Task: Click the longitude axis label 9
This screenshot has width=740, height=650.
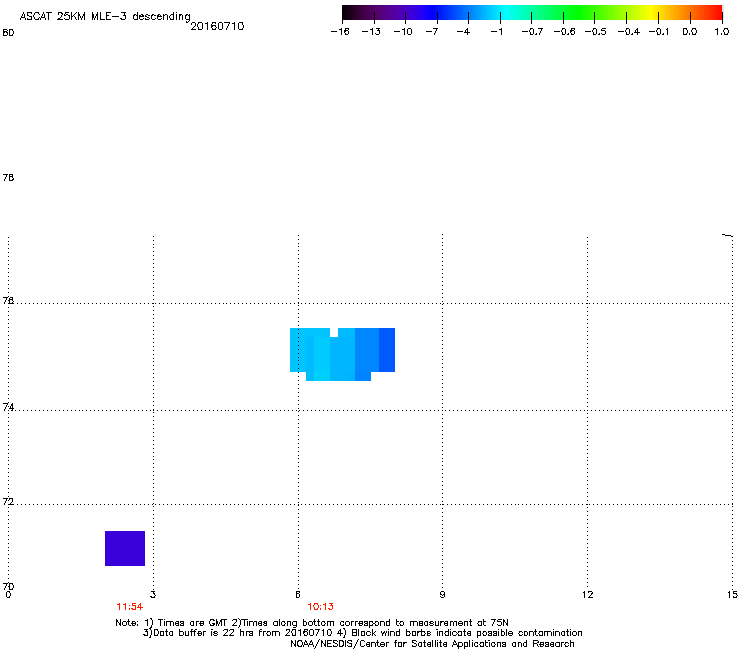Action: pos(442,594)
